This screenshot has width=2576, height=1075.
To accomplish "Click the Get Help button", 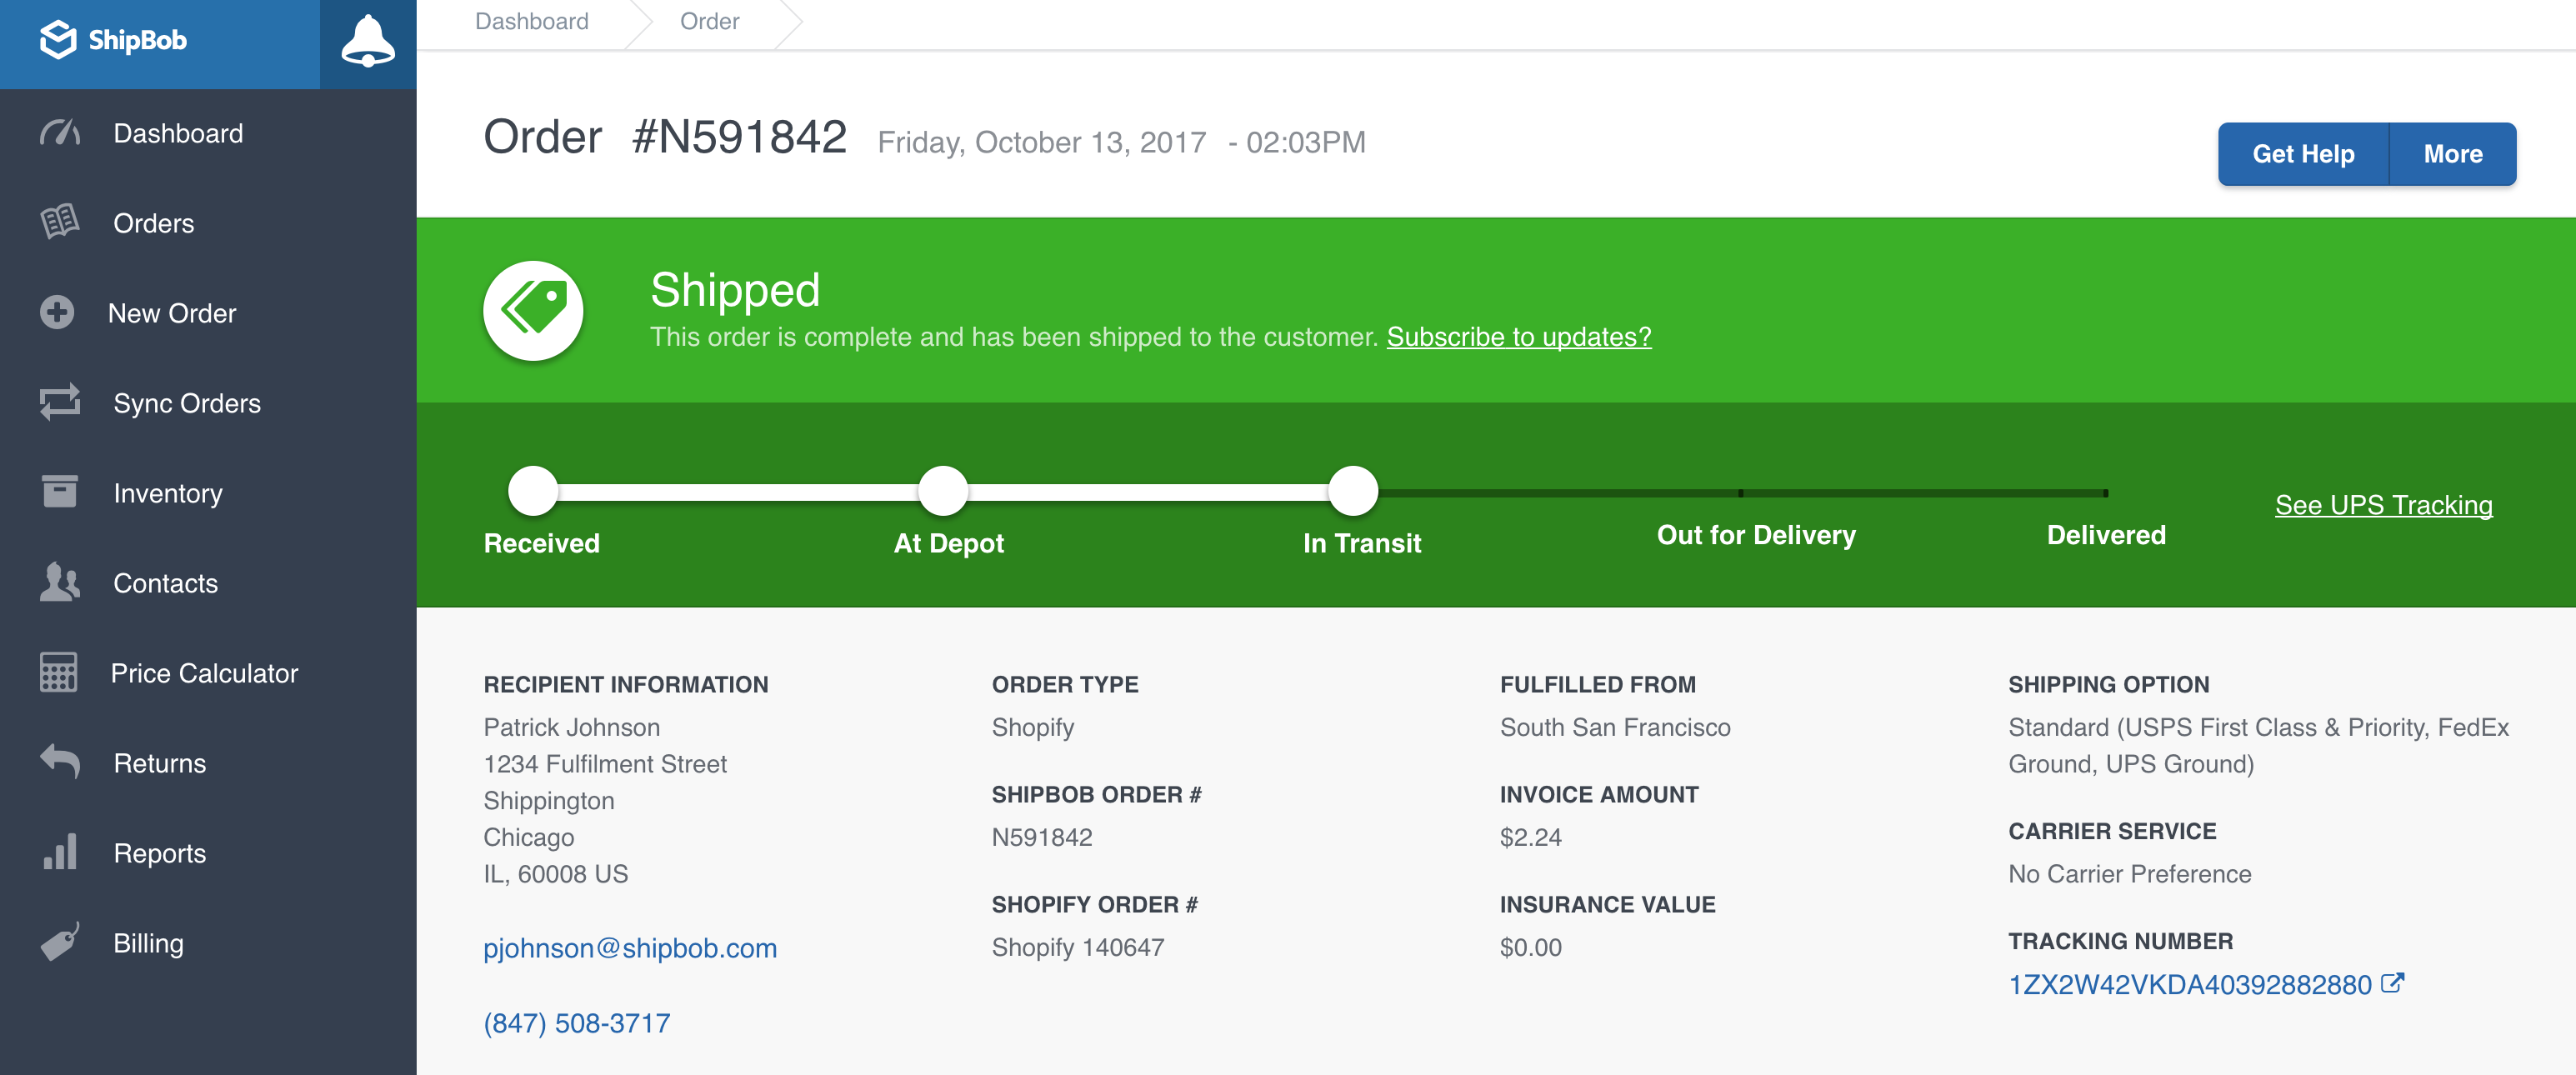I will click(2302, 153).
